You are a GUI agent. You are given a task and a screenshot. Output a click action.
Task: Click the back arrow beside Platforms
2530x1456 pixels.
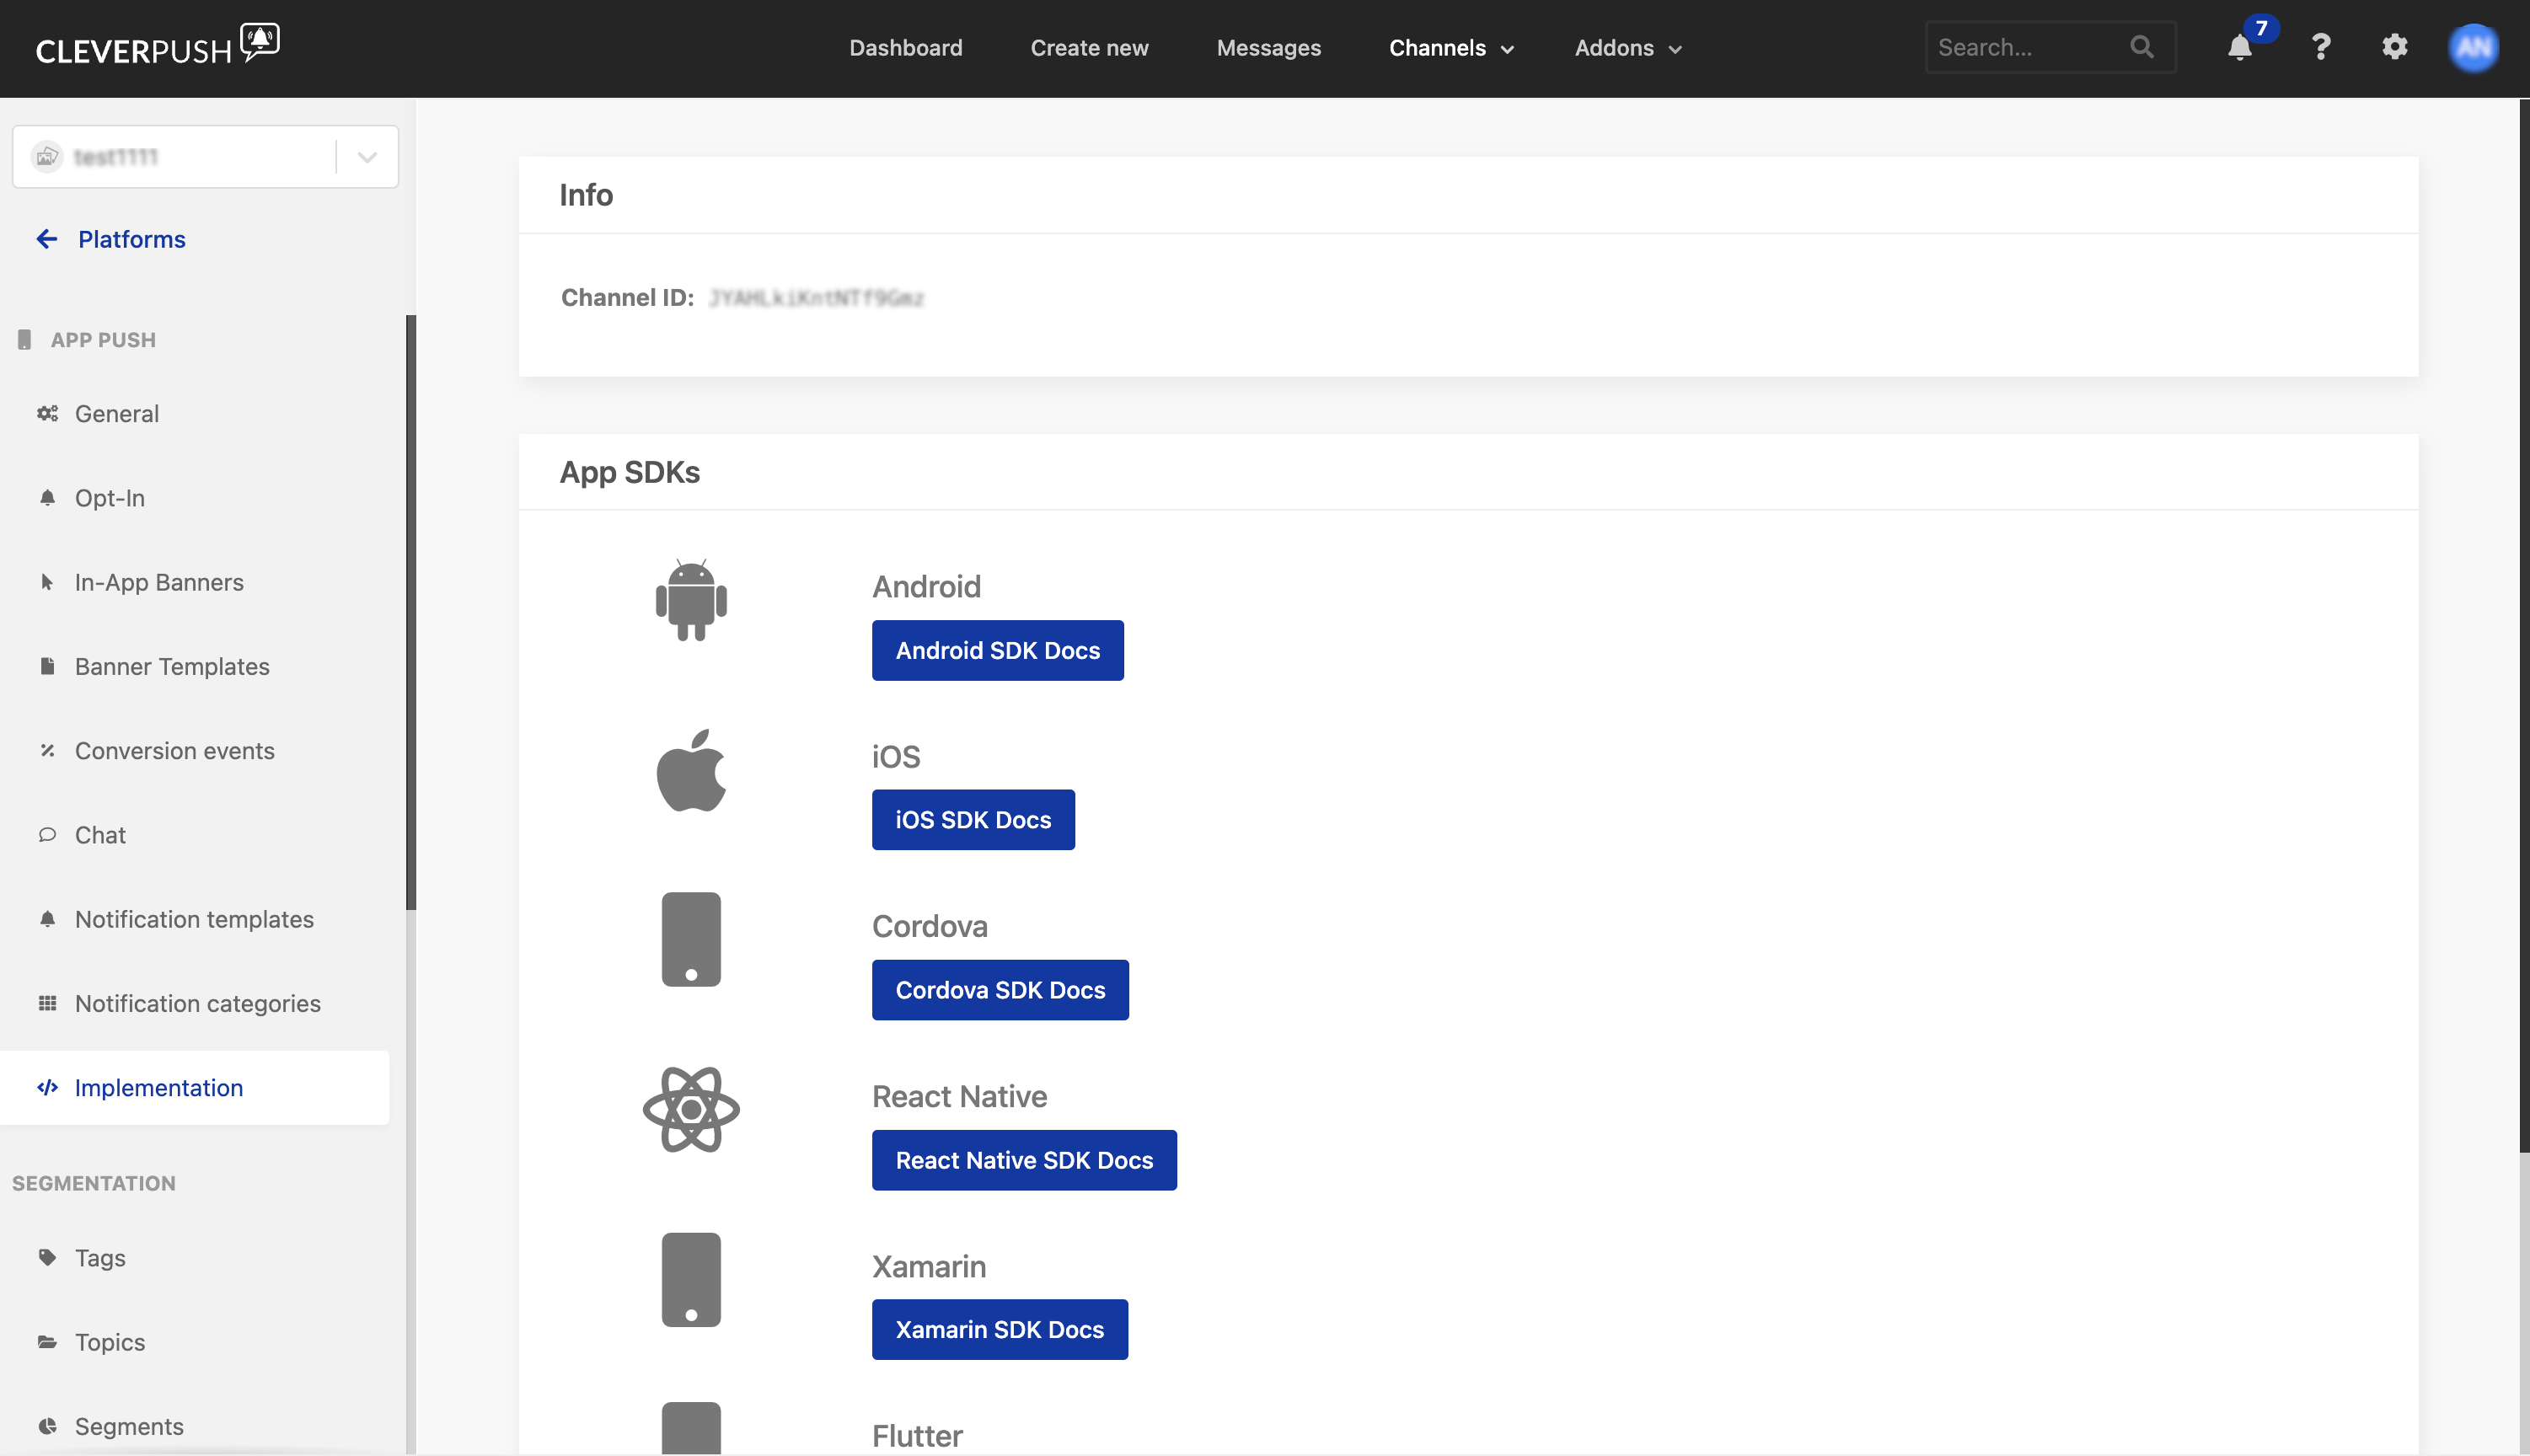click(x=47, y=239)
